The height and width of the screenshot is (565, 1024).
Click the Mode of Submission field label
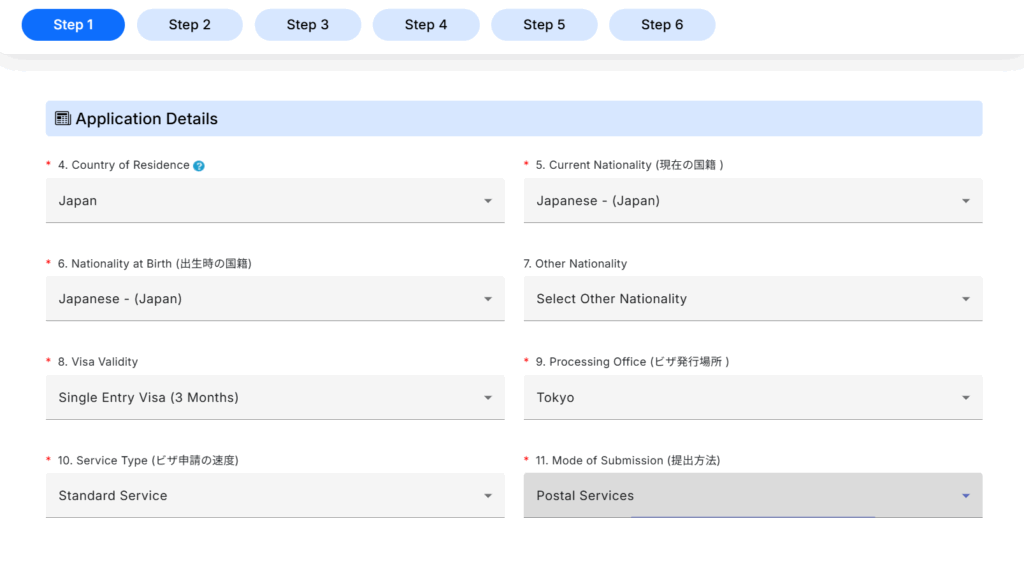627,460
